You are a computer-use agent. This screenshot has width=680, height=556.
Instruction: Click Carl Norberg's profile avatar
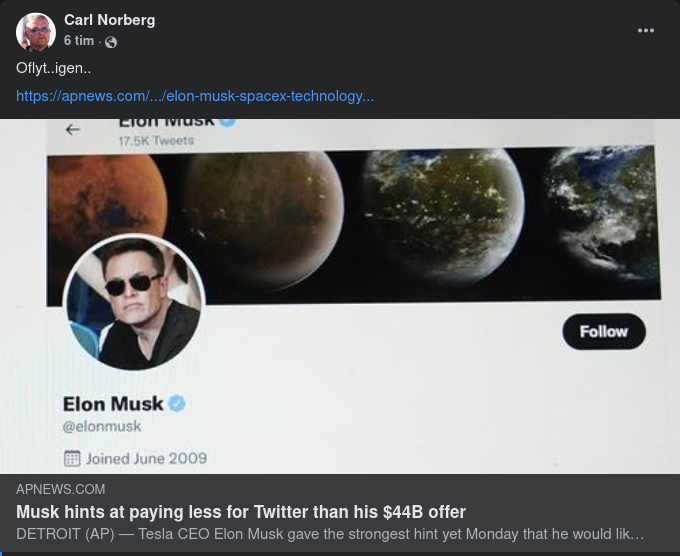(36, 32)
